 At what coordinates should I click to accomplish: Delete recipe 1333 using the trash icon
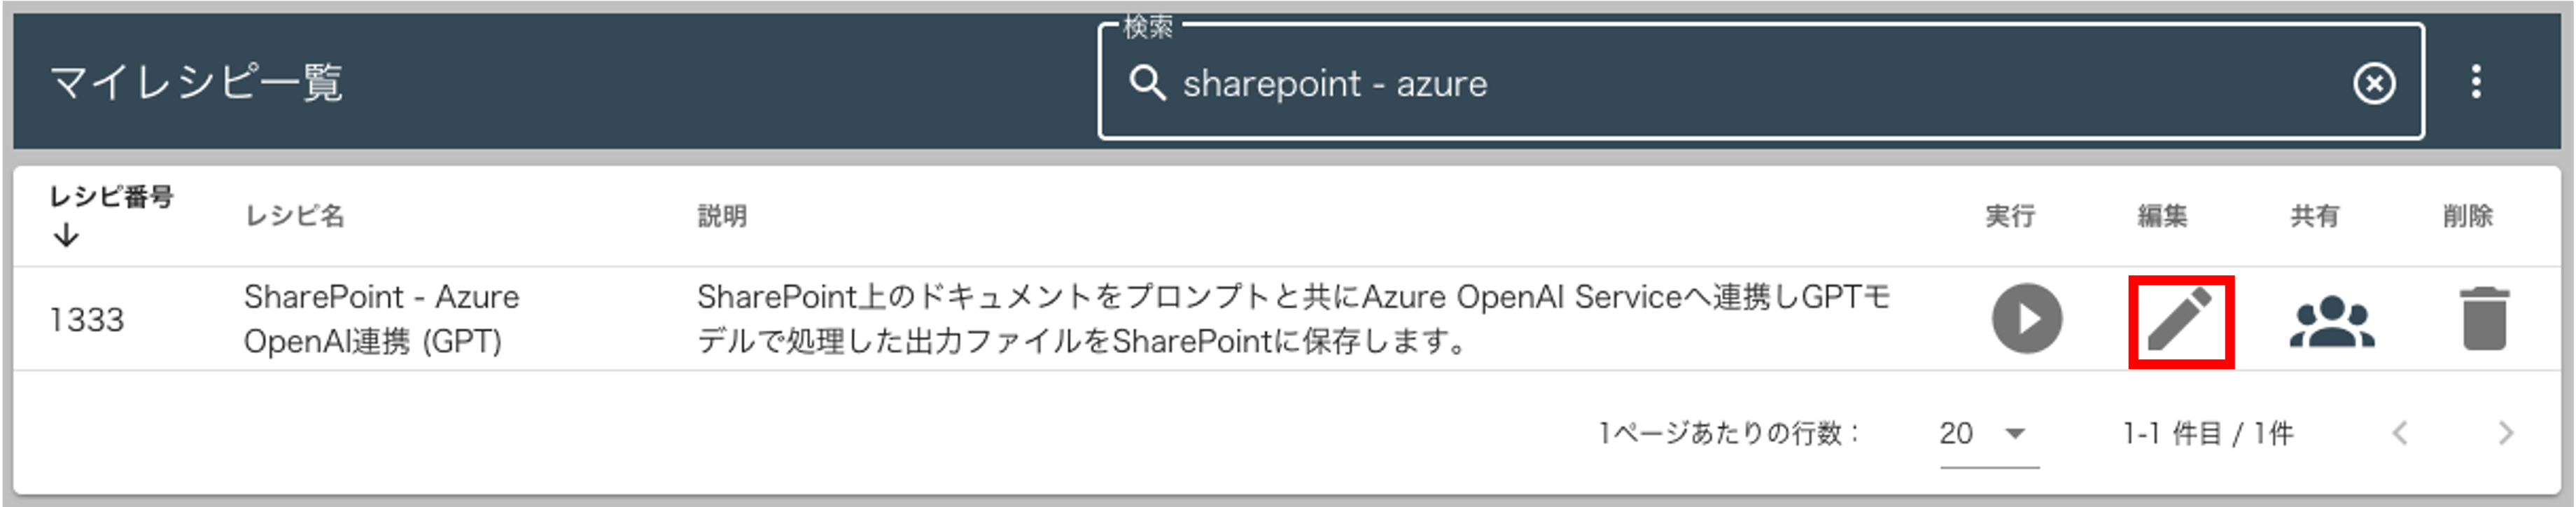click(x=2484, y=319)
